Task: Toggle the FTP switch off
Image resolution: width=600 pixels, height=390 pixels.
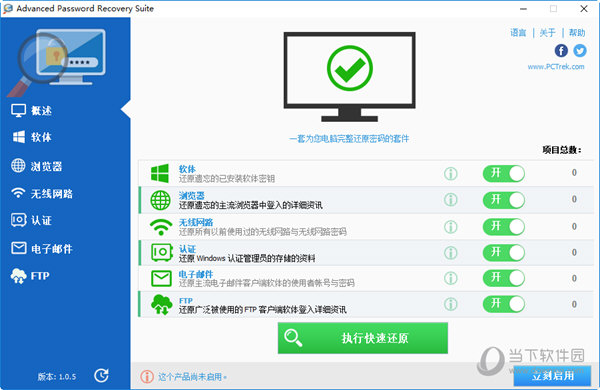Action: 504,304
